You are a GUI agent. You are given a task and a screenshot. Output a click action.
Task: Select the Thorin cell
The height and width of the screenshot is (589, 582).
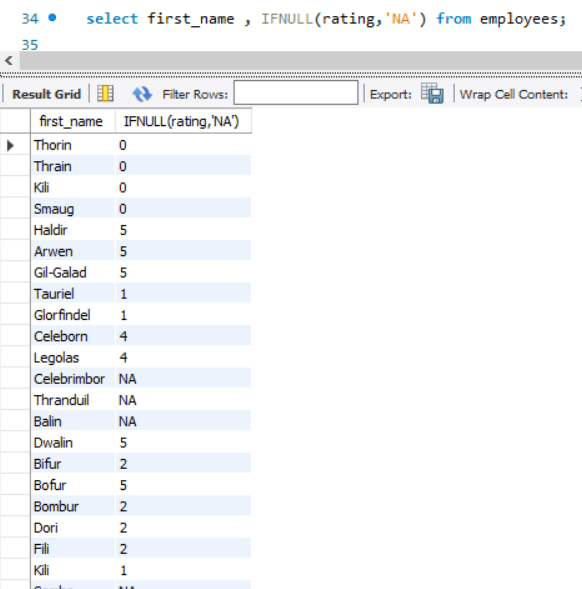tap(73, 145)
